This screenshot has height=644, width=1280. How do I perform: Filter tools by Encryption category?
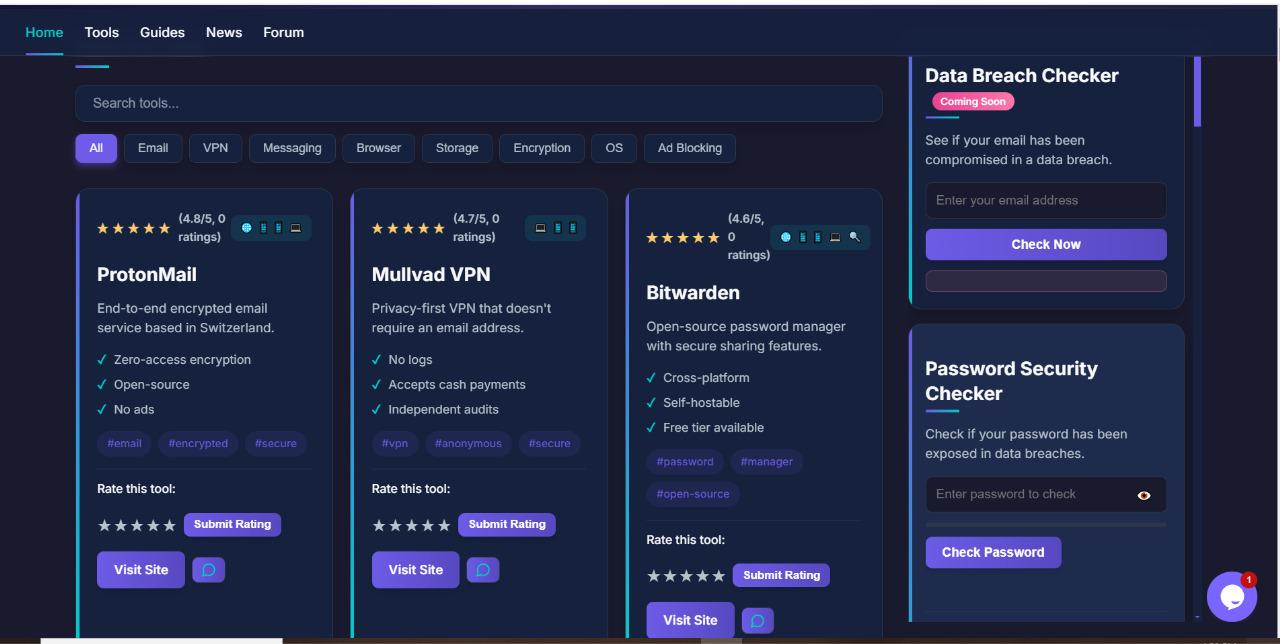(542, 148)
